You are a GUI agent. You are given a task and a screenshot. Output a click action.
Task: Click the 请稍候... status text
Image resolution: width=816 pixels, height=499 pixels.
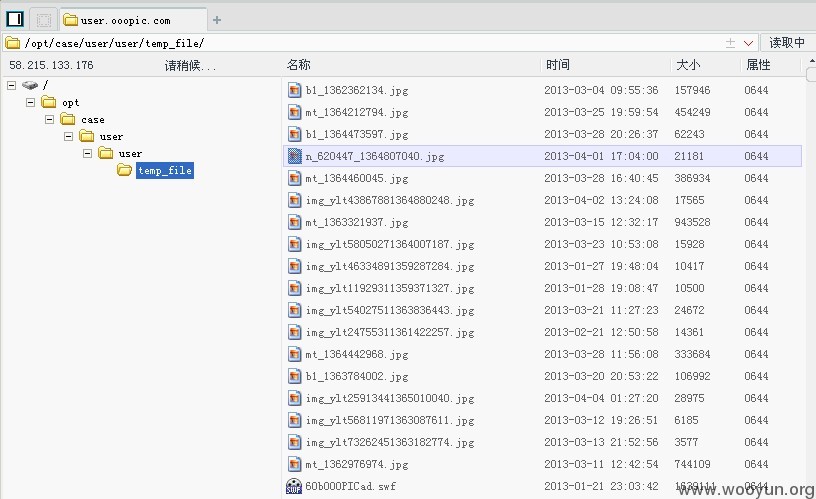(190, 65)
